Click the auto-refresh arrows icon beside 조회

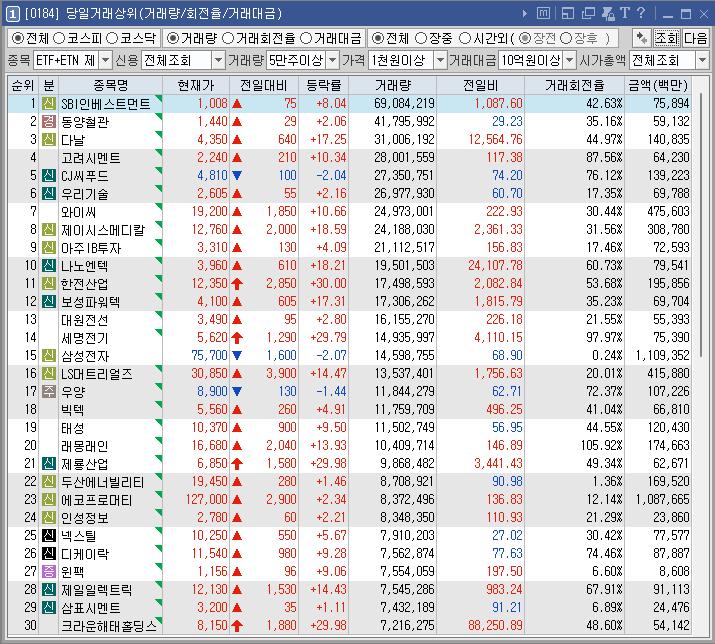(642, 38)
